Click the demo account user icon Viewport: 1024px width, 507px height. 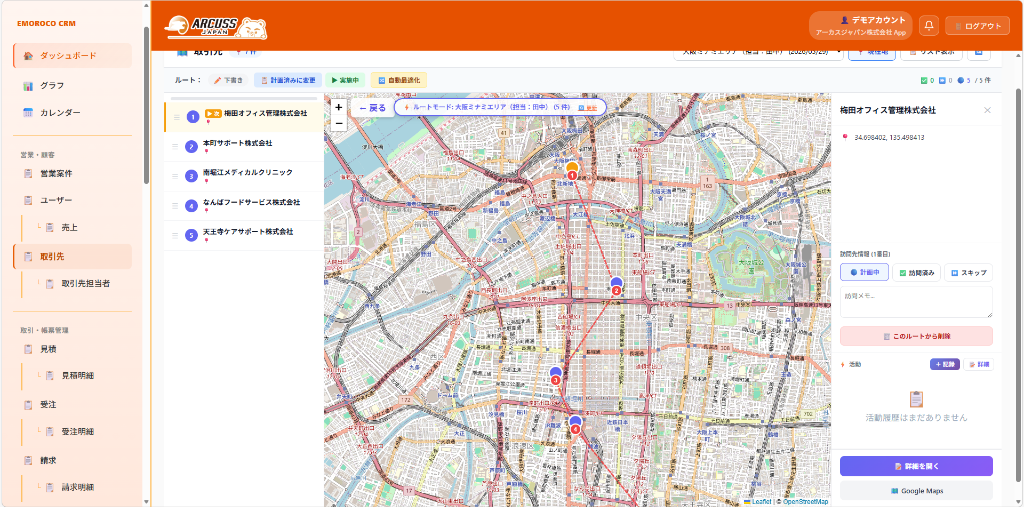[844, 20]
